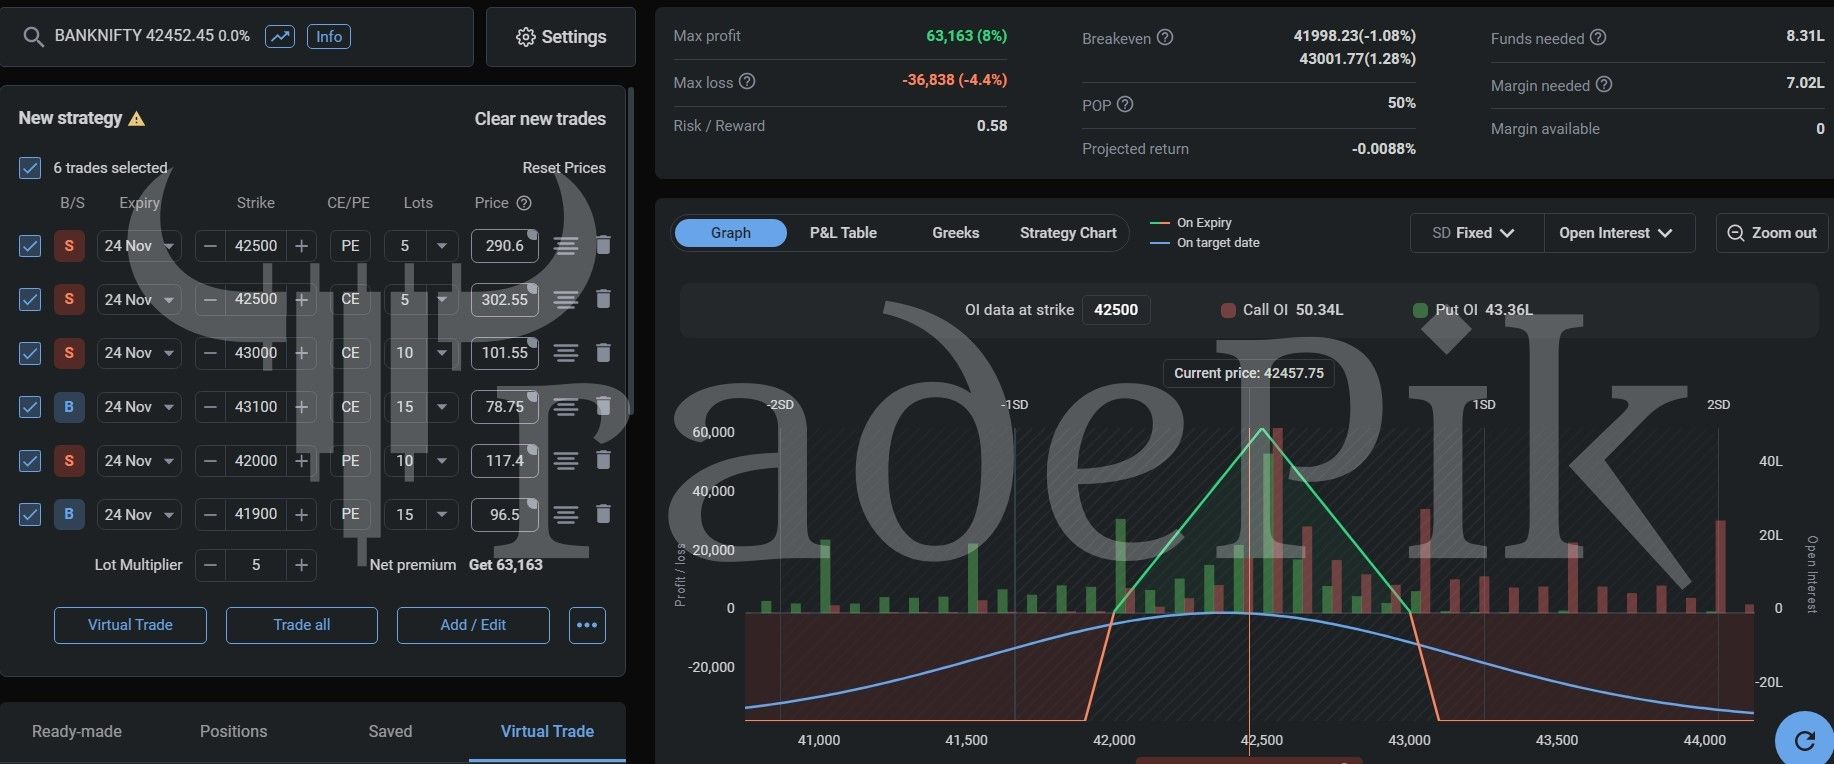The image size is (1834, 764).
Task: Click the Virtual Trade button
Action: tap(130, 625)
